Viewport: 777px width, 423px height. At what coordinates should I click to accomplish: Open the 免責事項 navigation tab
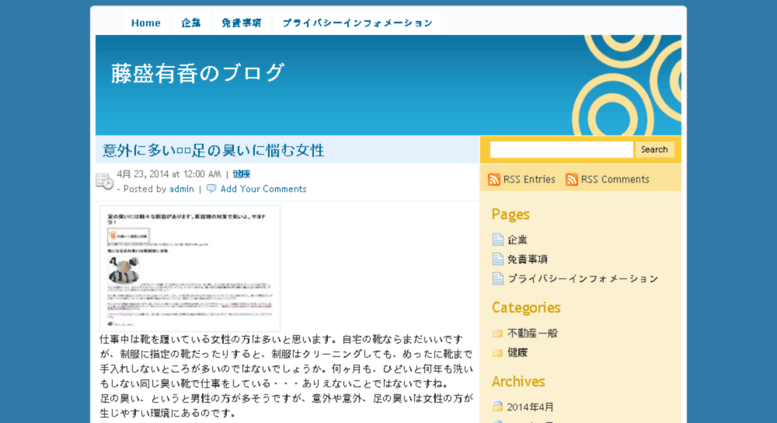click(x=241, y=23)
